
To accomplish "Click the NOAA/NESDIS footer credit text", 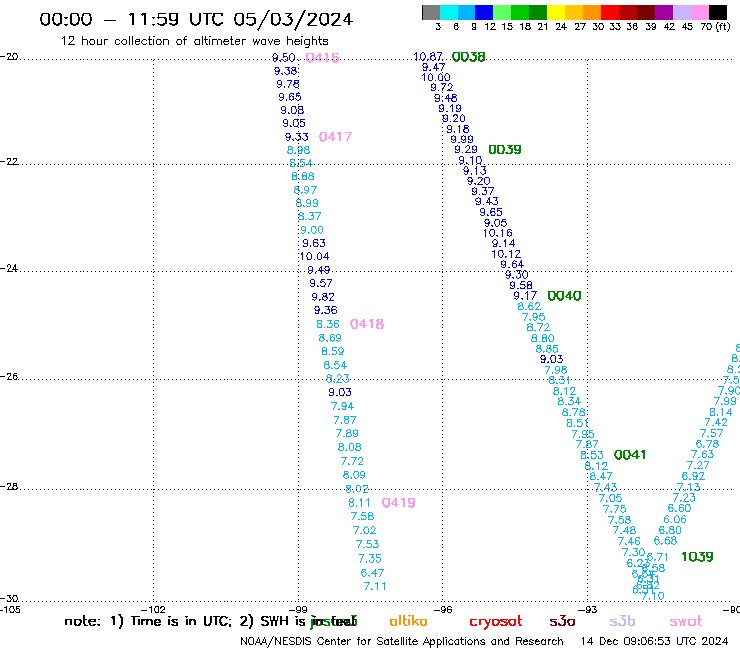I will click(x=402, y=642).
